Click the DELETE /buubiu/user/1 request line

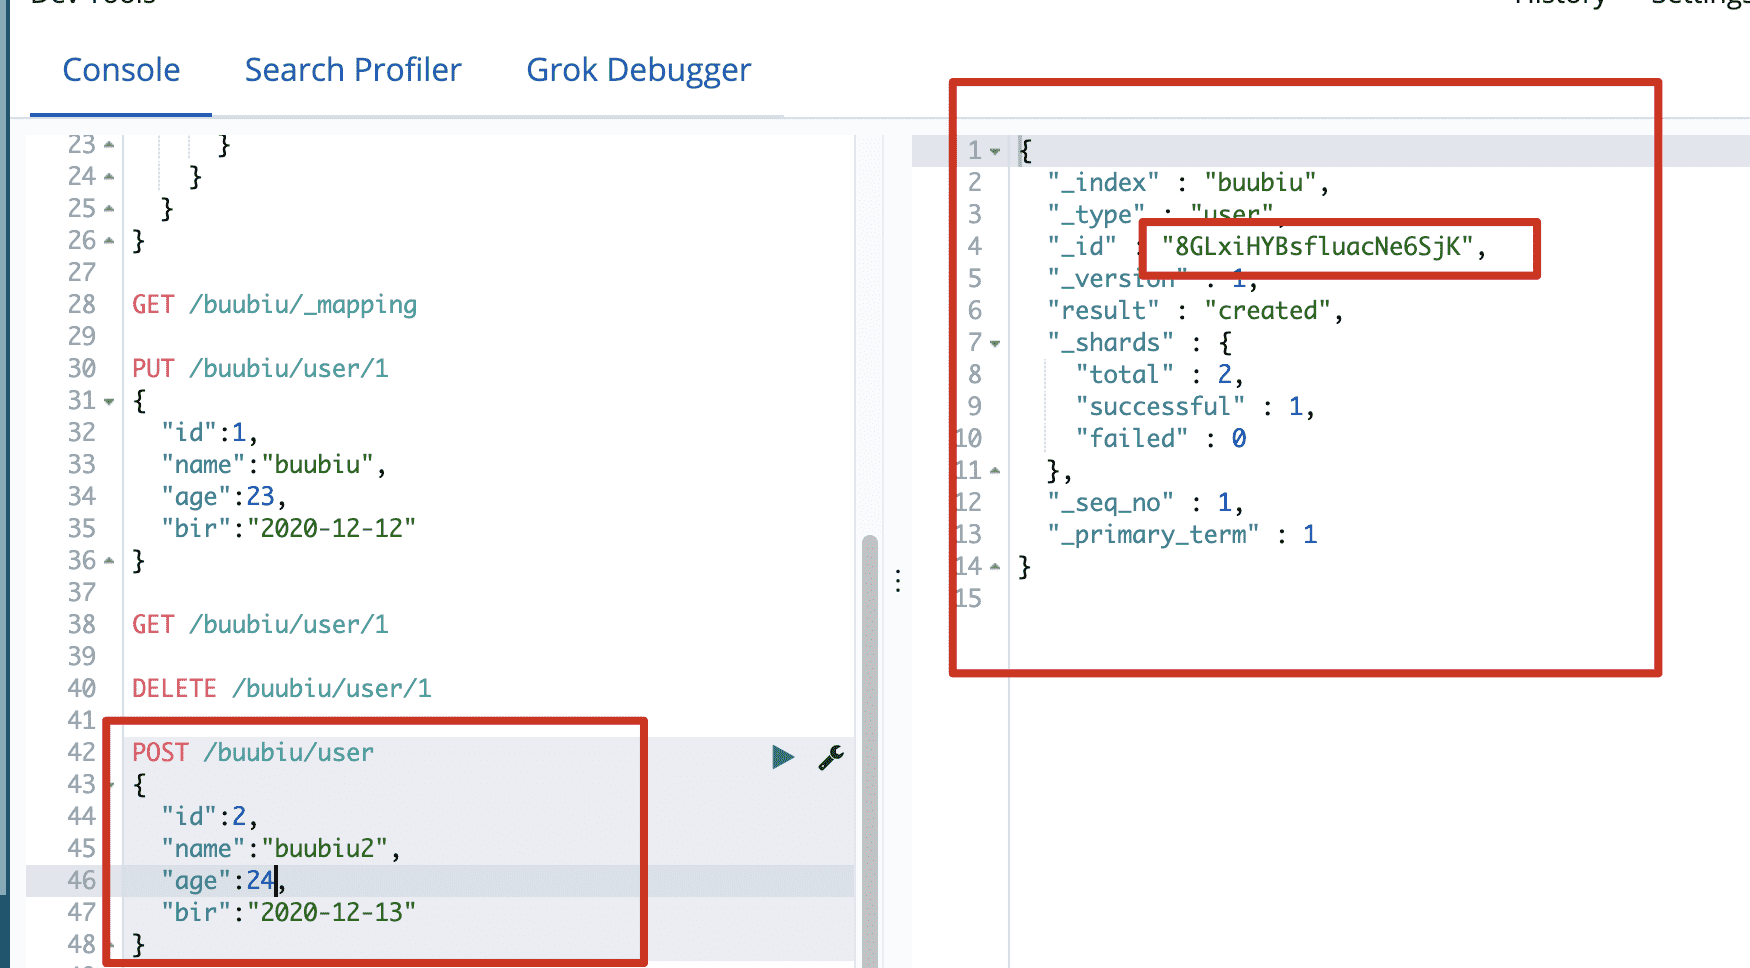pos(281,689)
